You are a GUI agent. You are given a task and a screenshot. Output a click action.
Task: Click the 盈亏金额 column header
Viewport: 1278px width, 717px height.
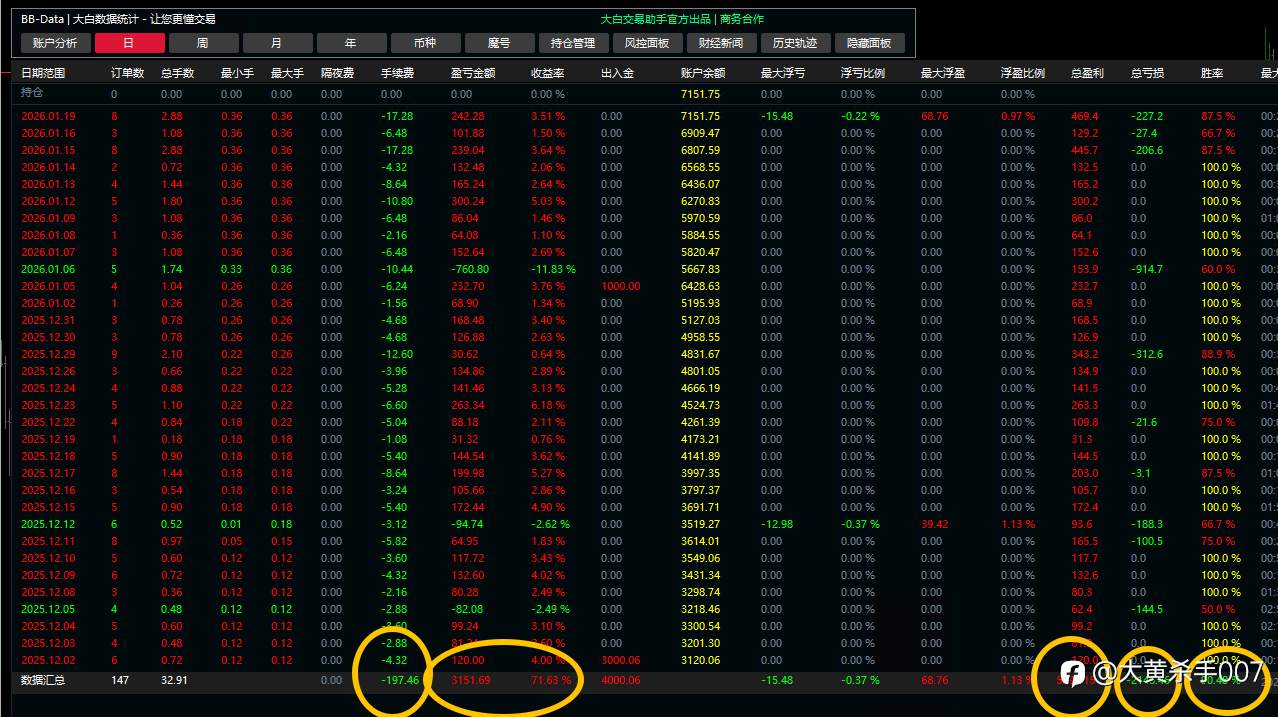pyautogui.click(x=473, y=73)
